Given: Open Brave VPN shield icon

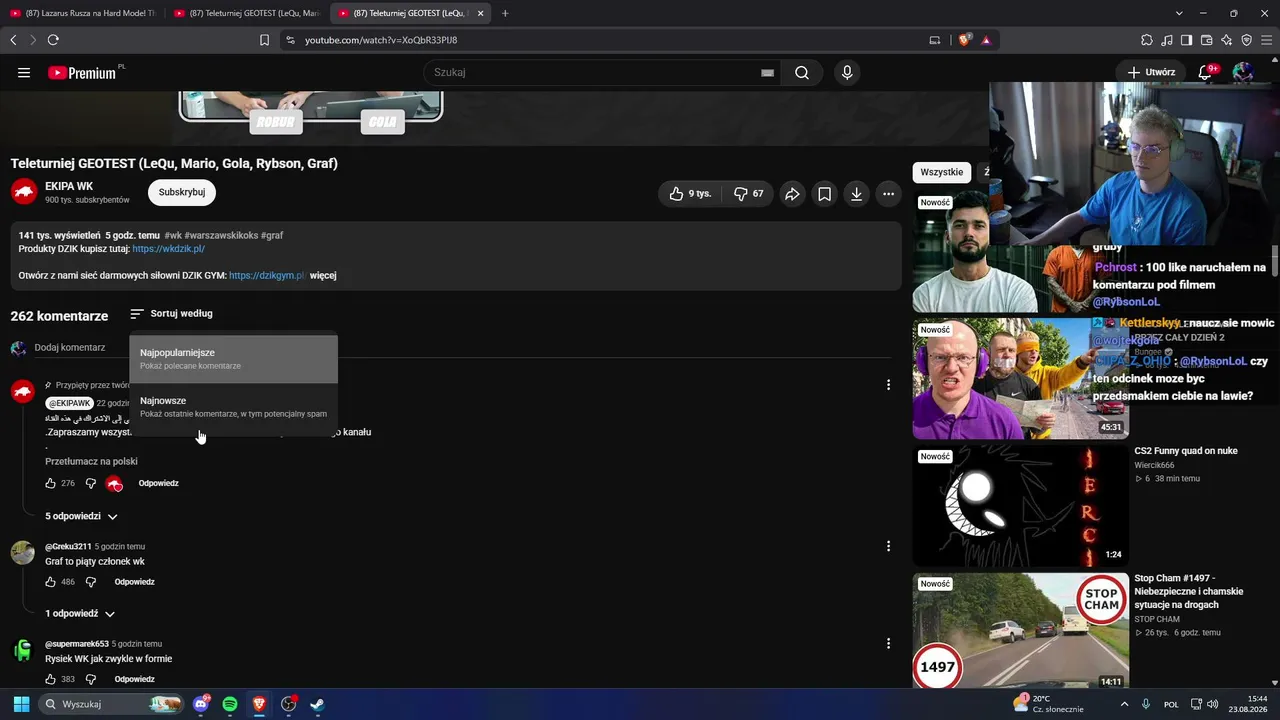Looking at the screenshot, I should pos(1247,40).
